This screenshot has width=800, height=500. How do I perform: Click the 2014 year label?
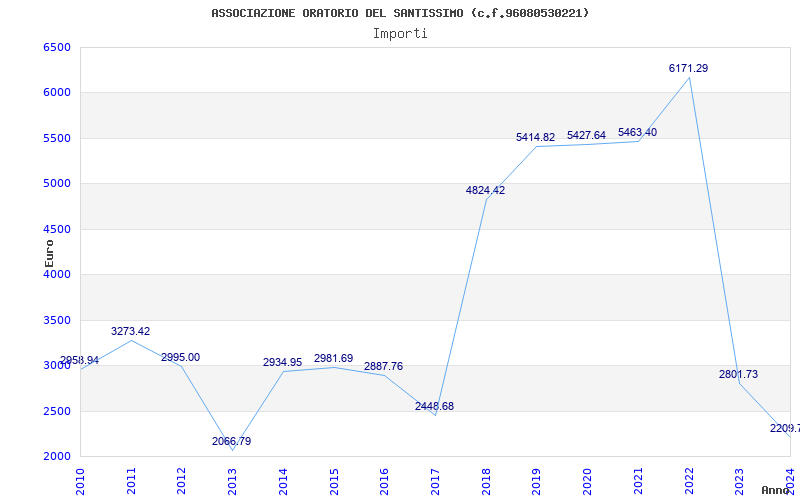(x=283, y=481)
